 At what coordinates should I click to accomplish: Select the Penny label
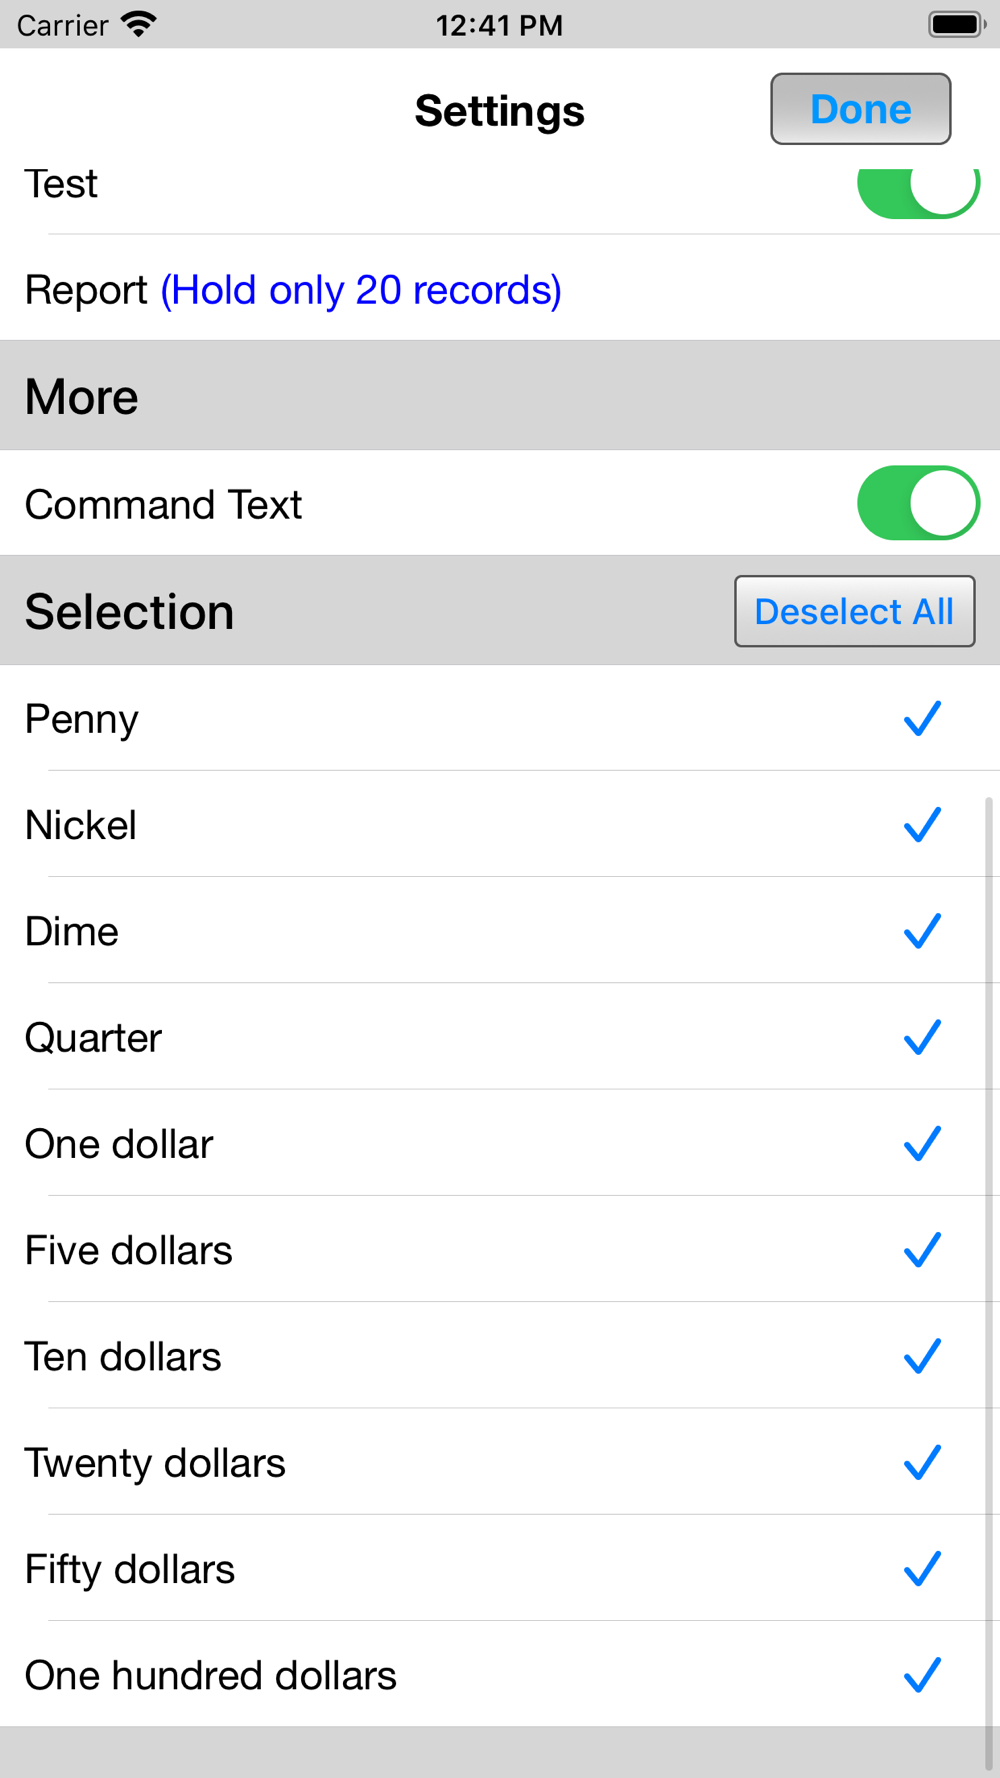[82, 720]
